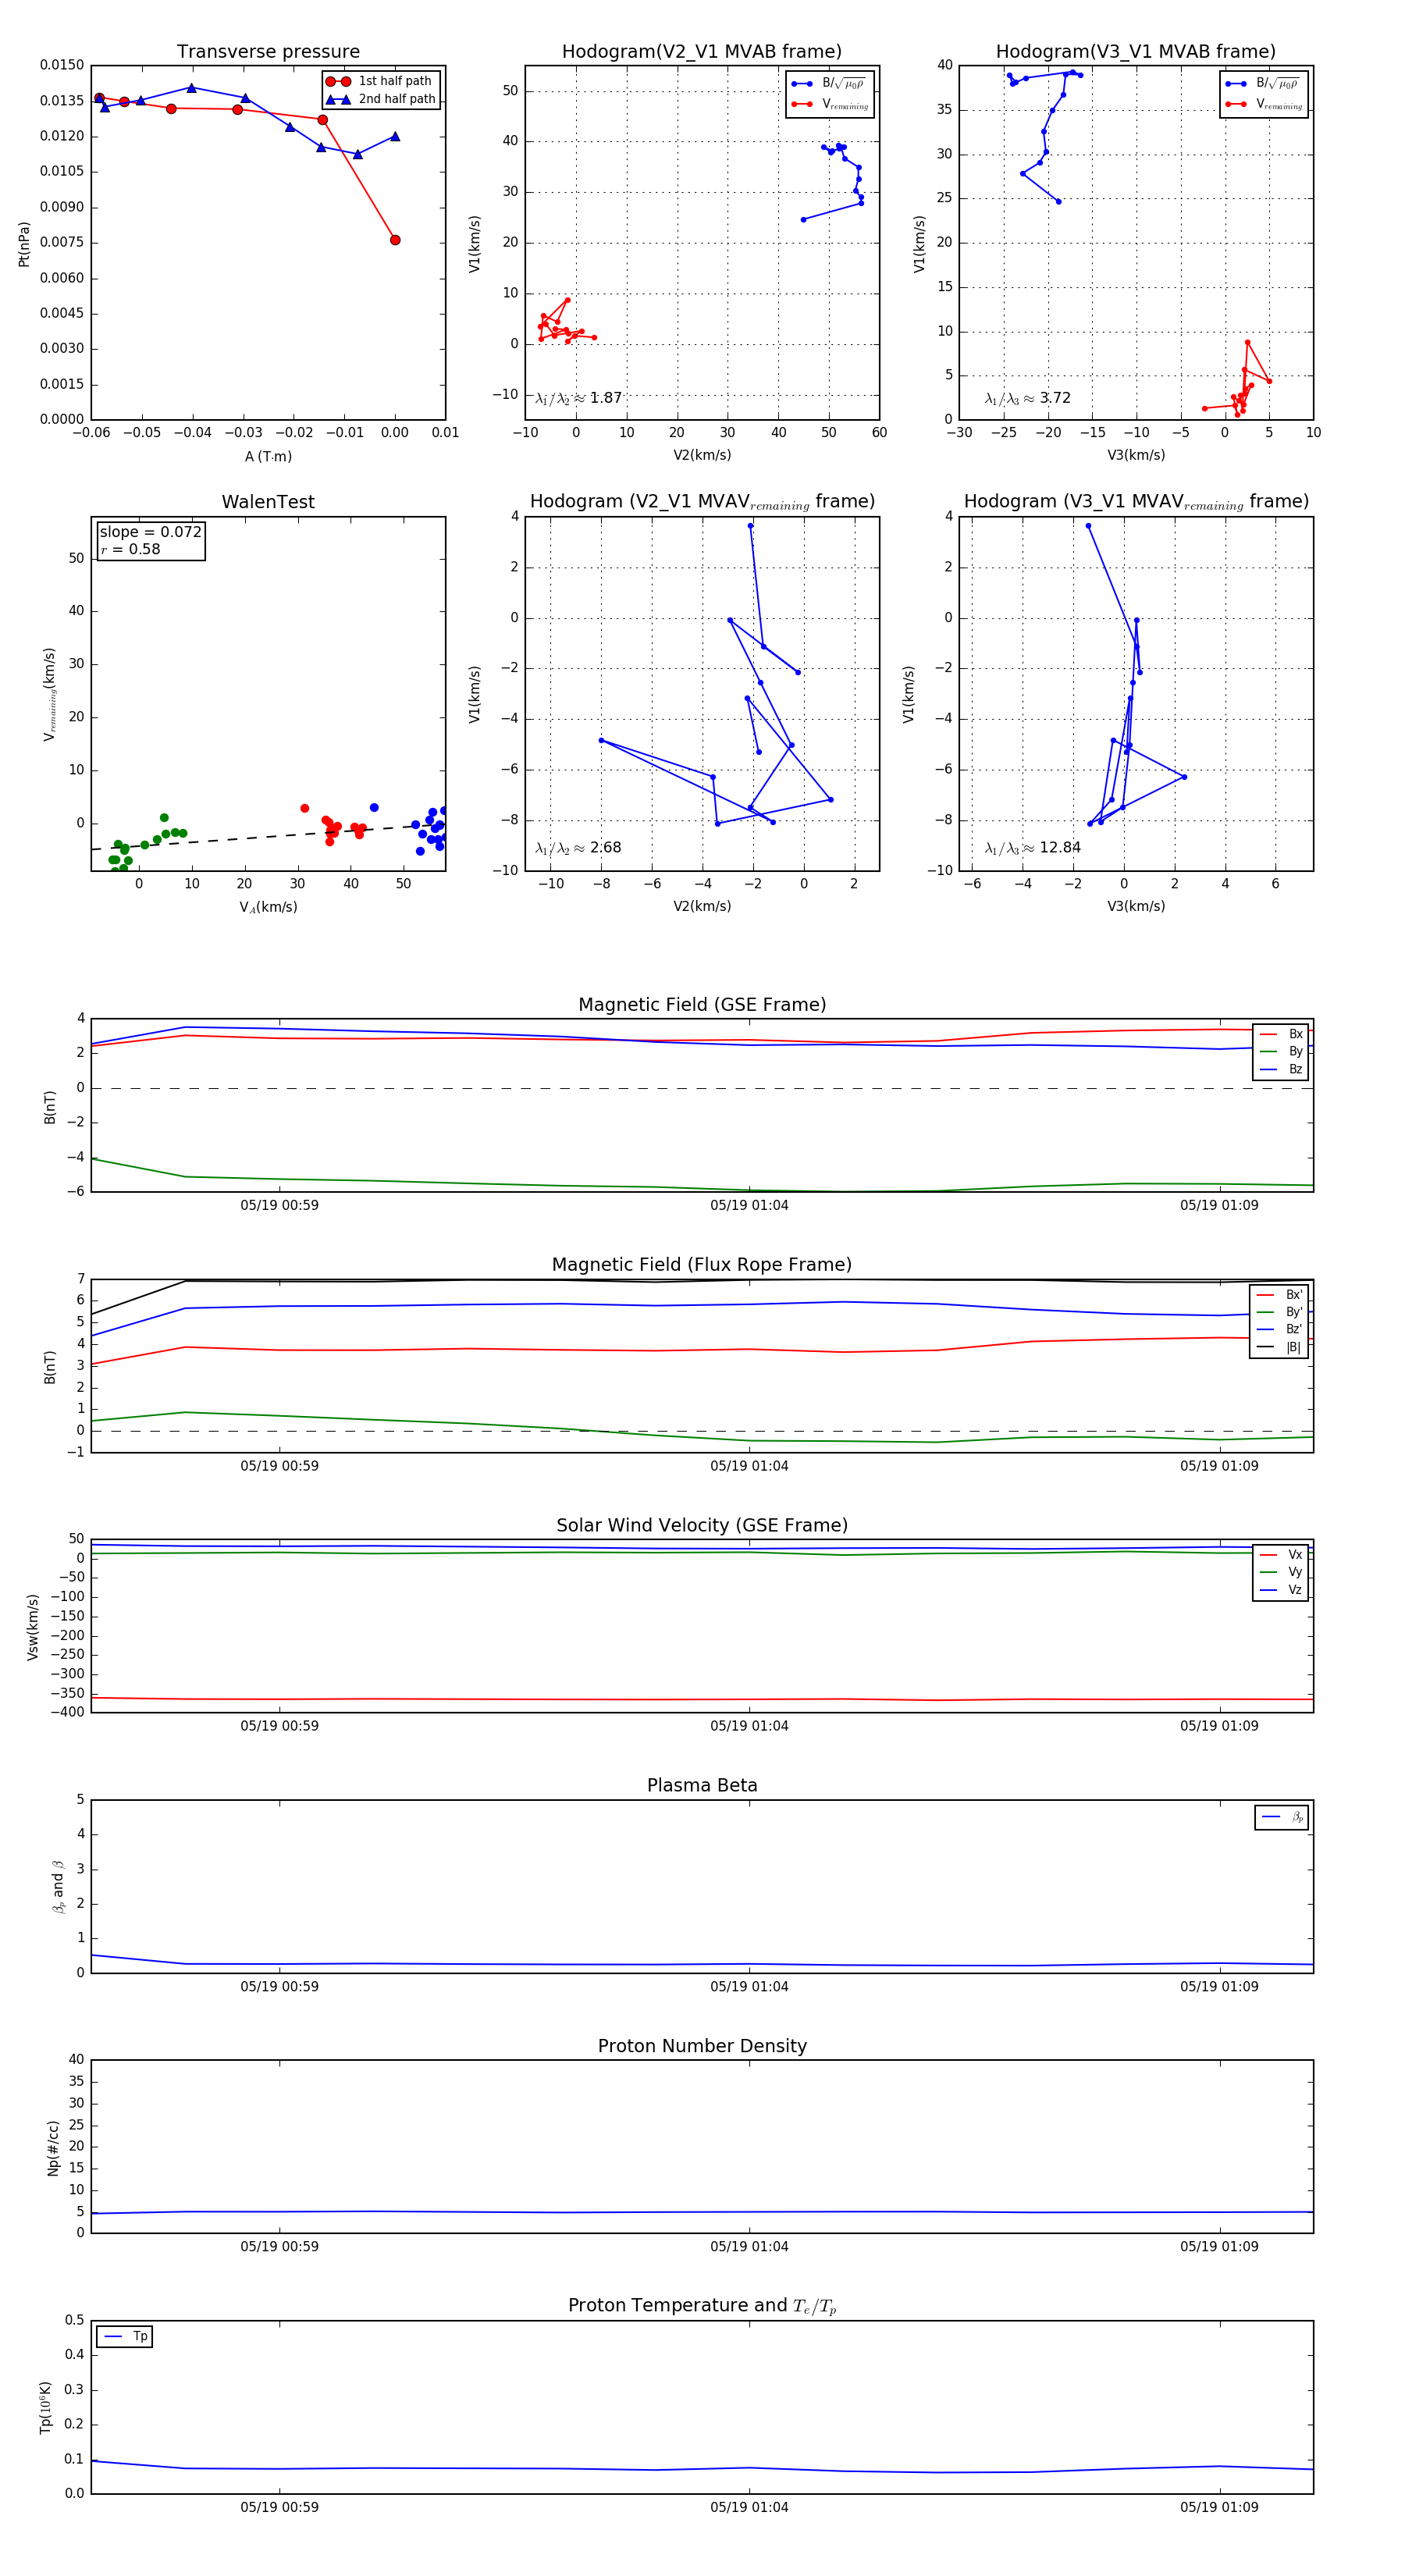The image size is (1405, 2576).
Task: Click the "Np(#/cc)" y-axis label
Action: click(53, 2148)
